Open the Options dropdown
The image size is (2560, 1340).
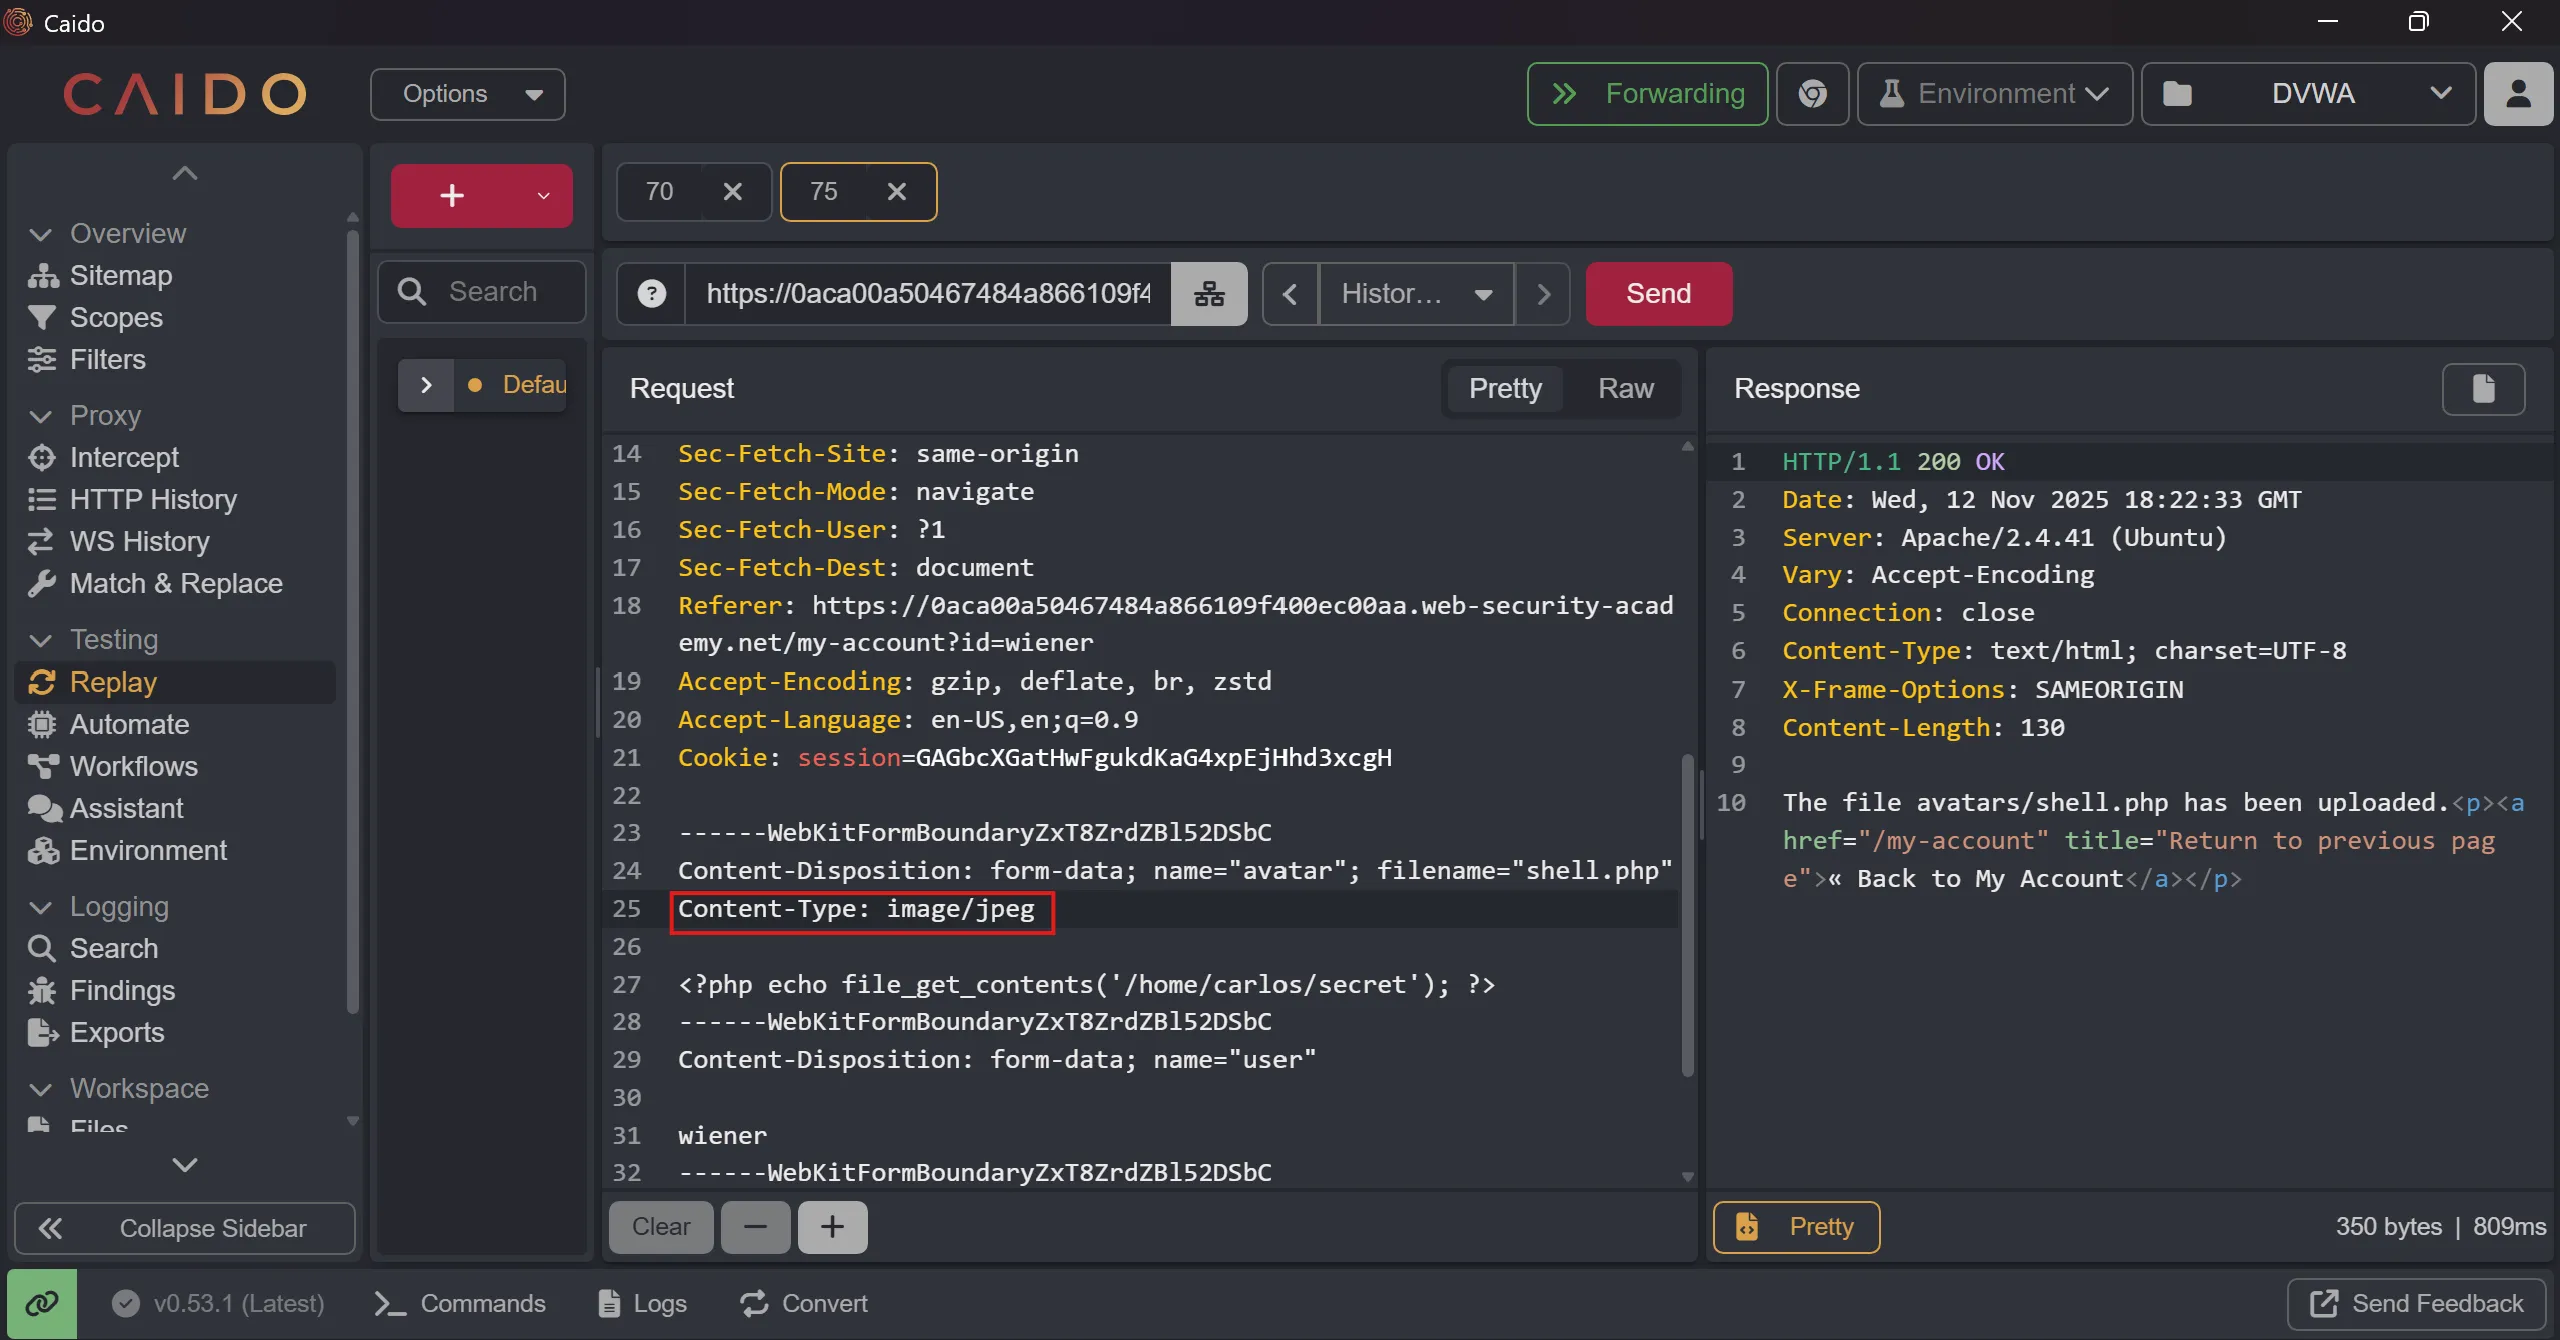pos(468,94)
